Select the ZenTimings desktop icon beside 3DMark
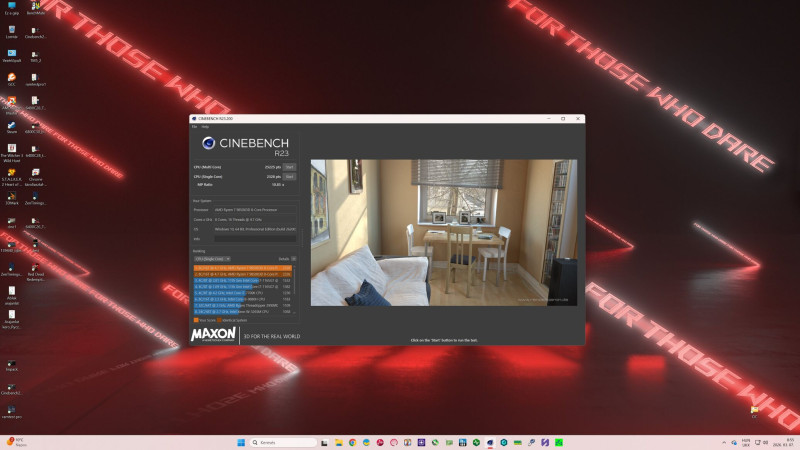The height and width of the screenshot is (450, 800). click(35, 198)
